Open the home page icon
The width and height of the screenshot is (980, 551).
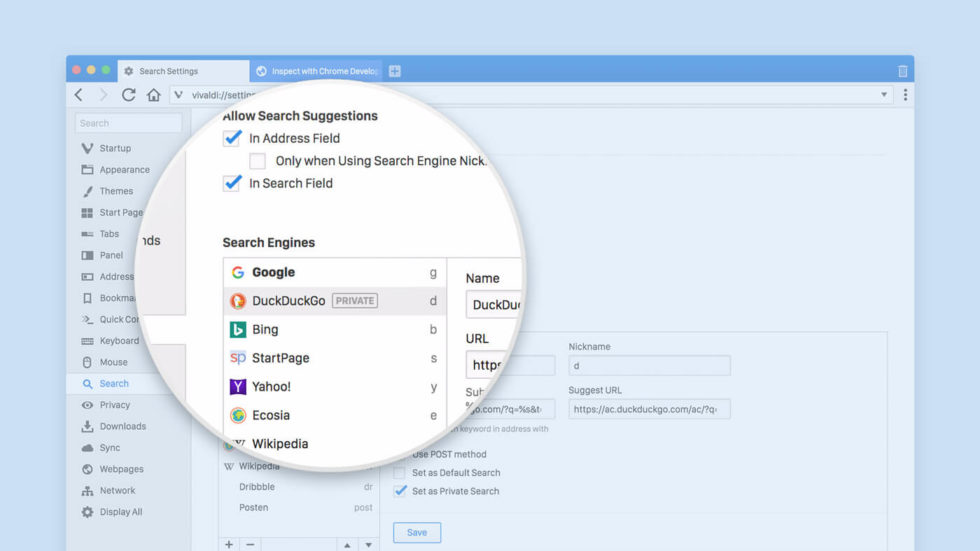(153, 95)
